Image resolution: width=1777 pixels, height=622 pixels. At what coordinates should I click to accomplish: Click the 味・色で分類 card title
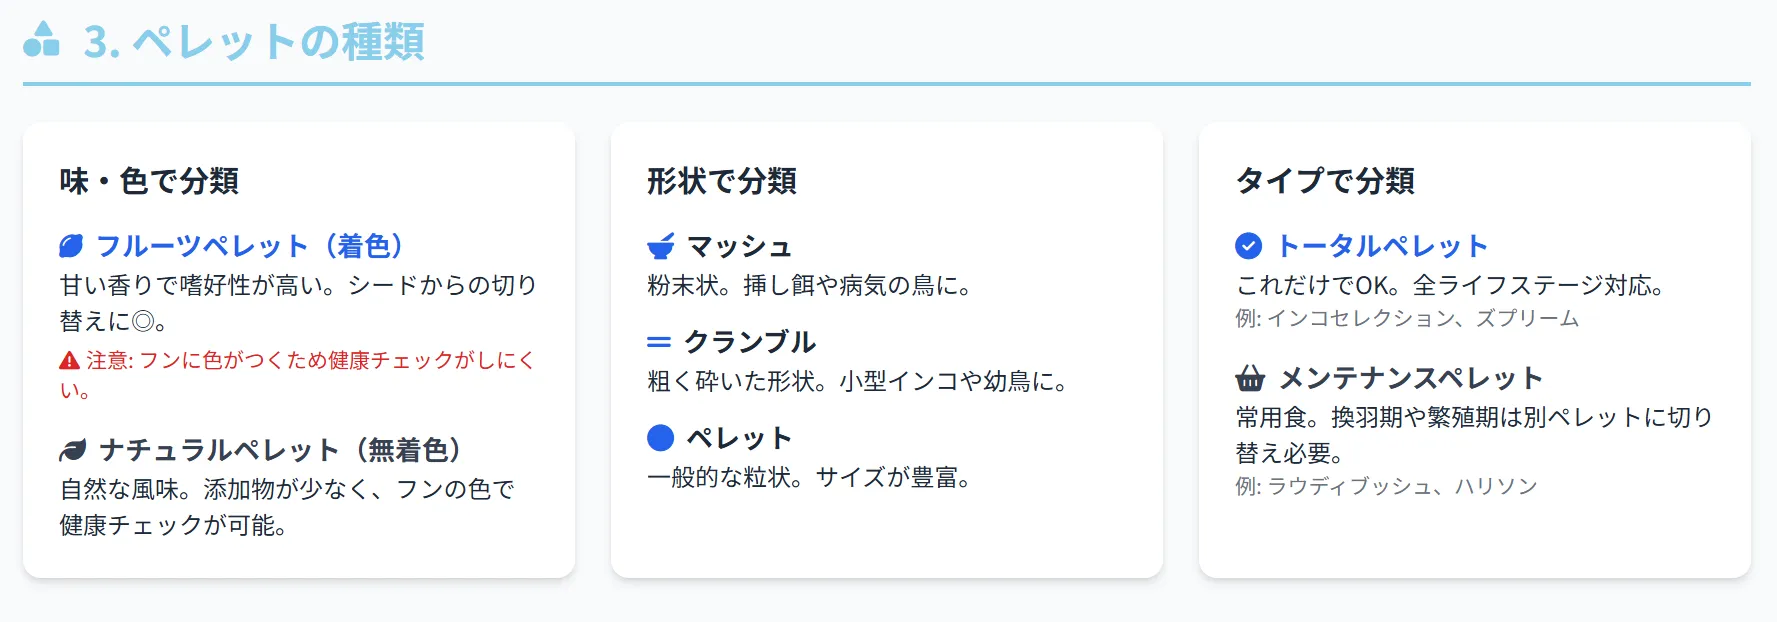click(149, 181)
